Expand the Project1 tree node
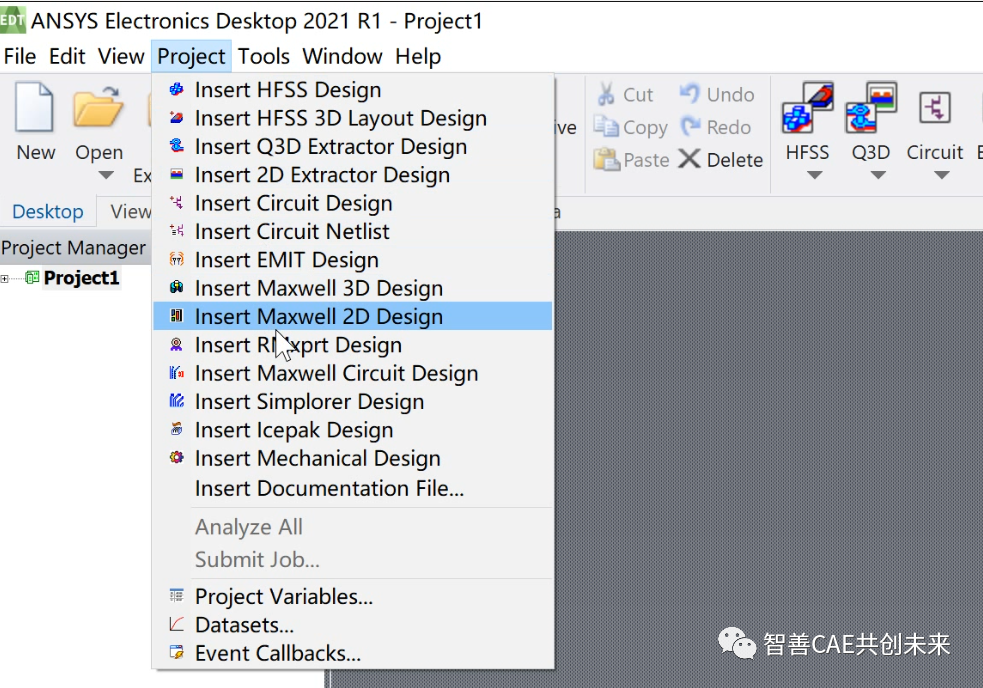Image resolution: width=983 pixels, height=688 pixels. 4,278
